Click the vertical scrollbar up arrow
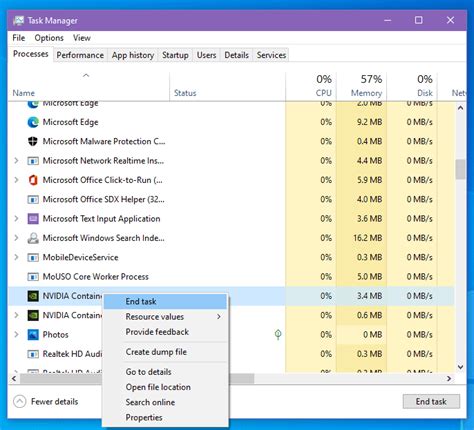 (460, 108)
